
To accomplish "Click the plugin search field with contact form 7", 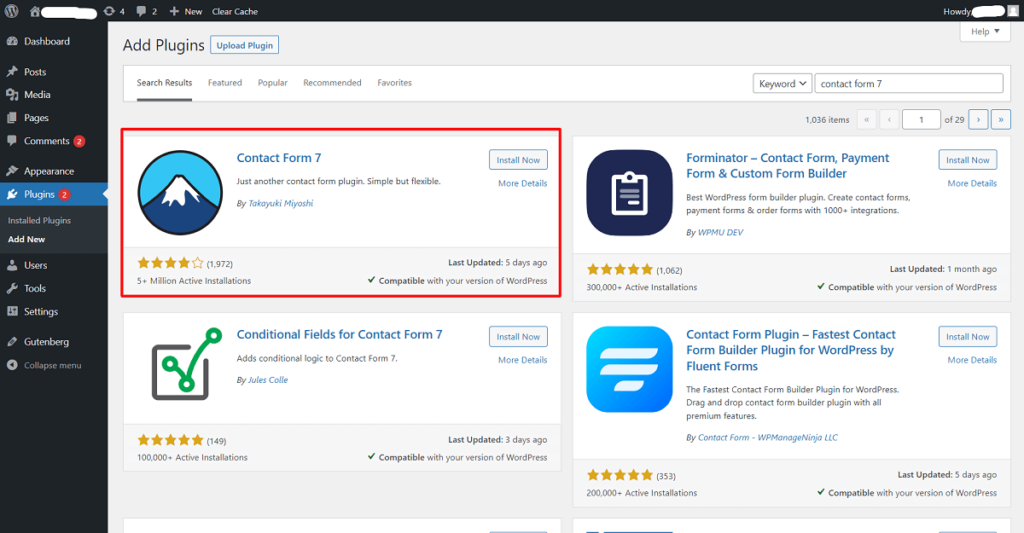I will (x=908, y=84).
